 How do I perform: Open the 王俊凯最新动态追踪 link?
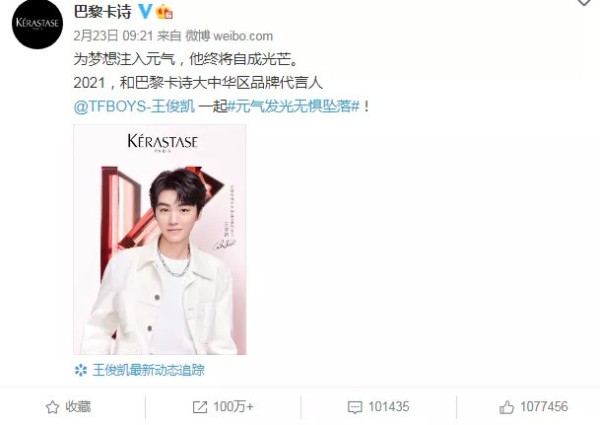pos(148,370)
